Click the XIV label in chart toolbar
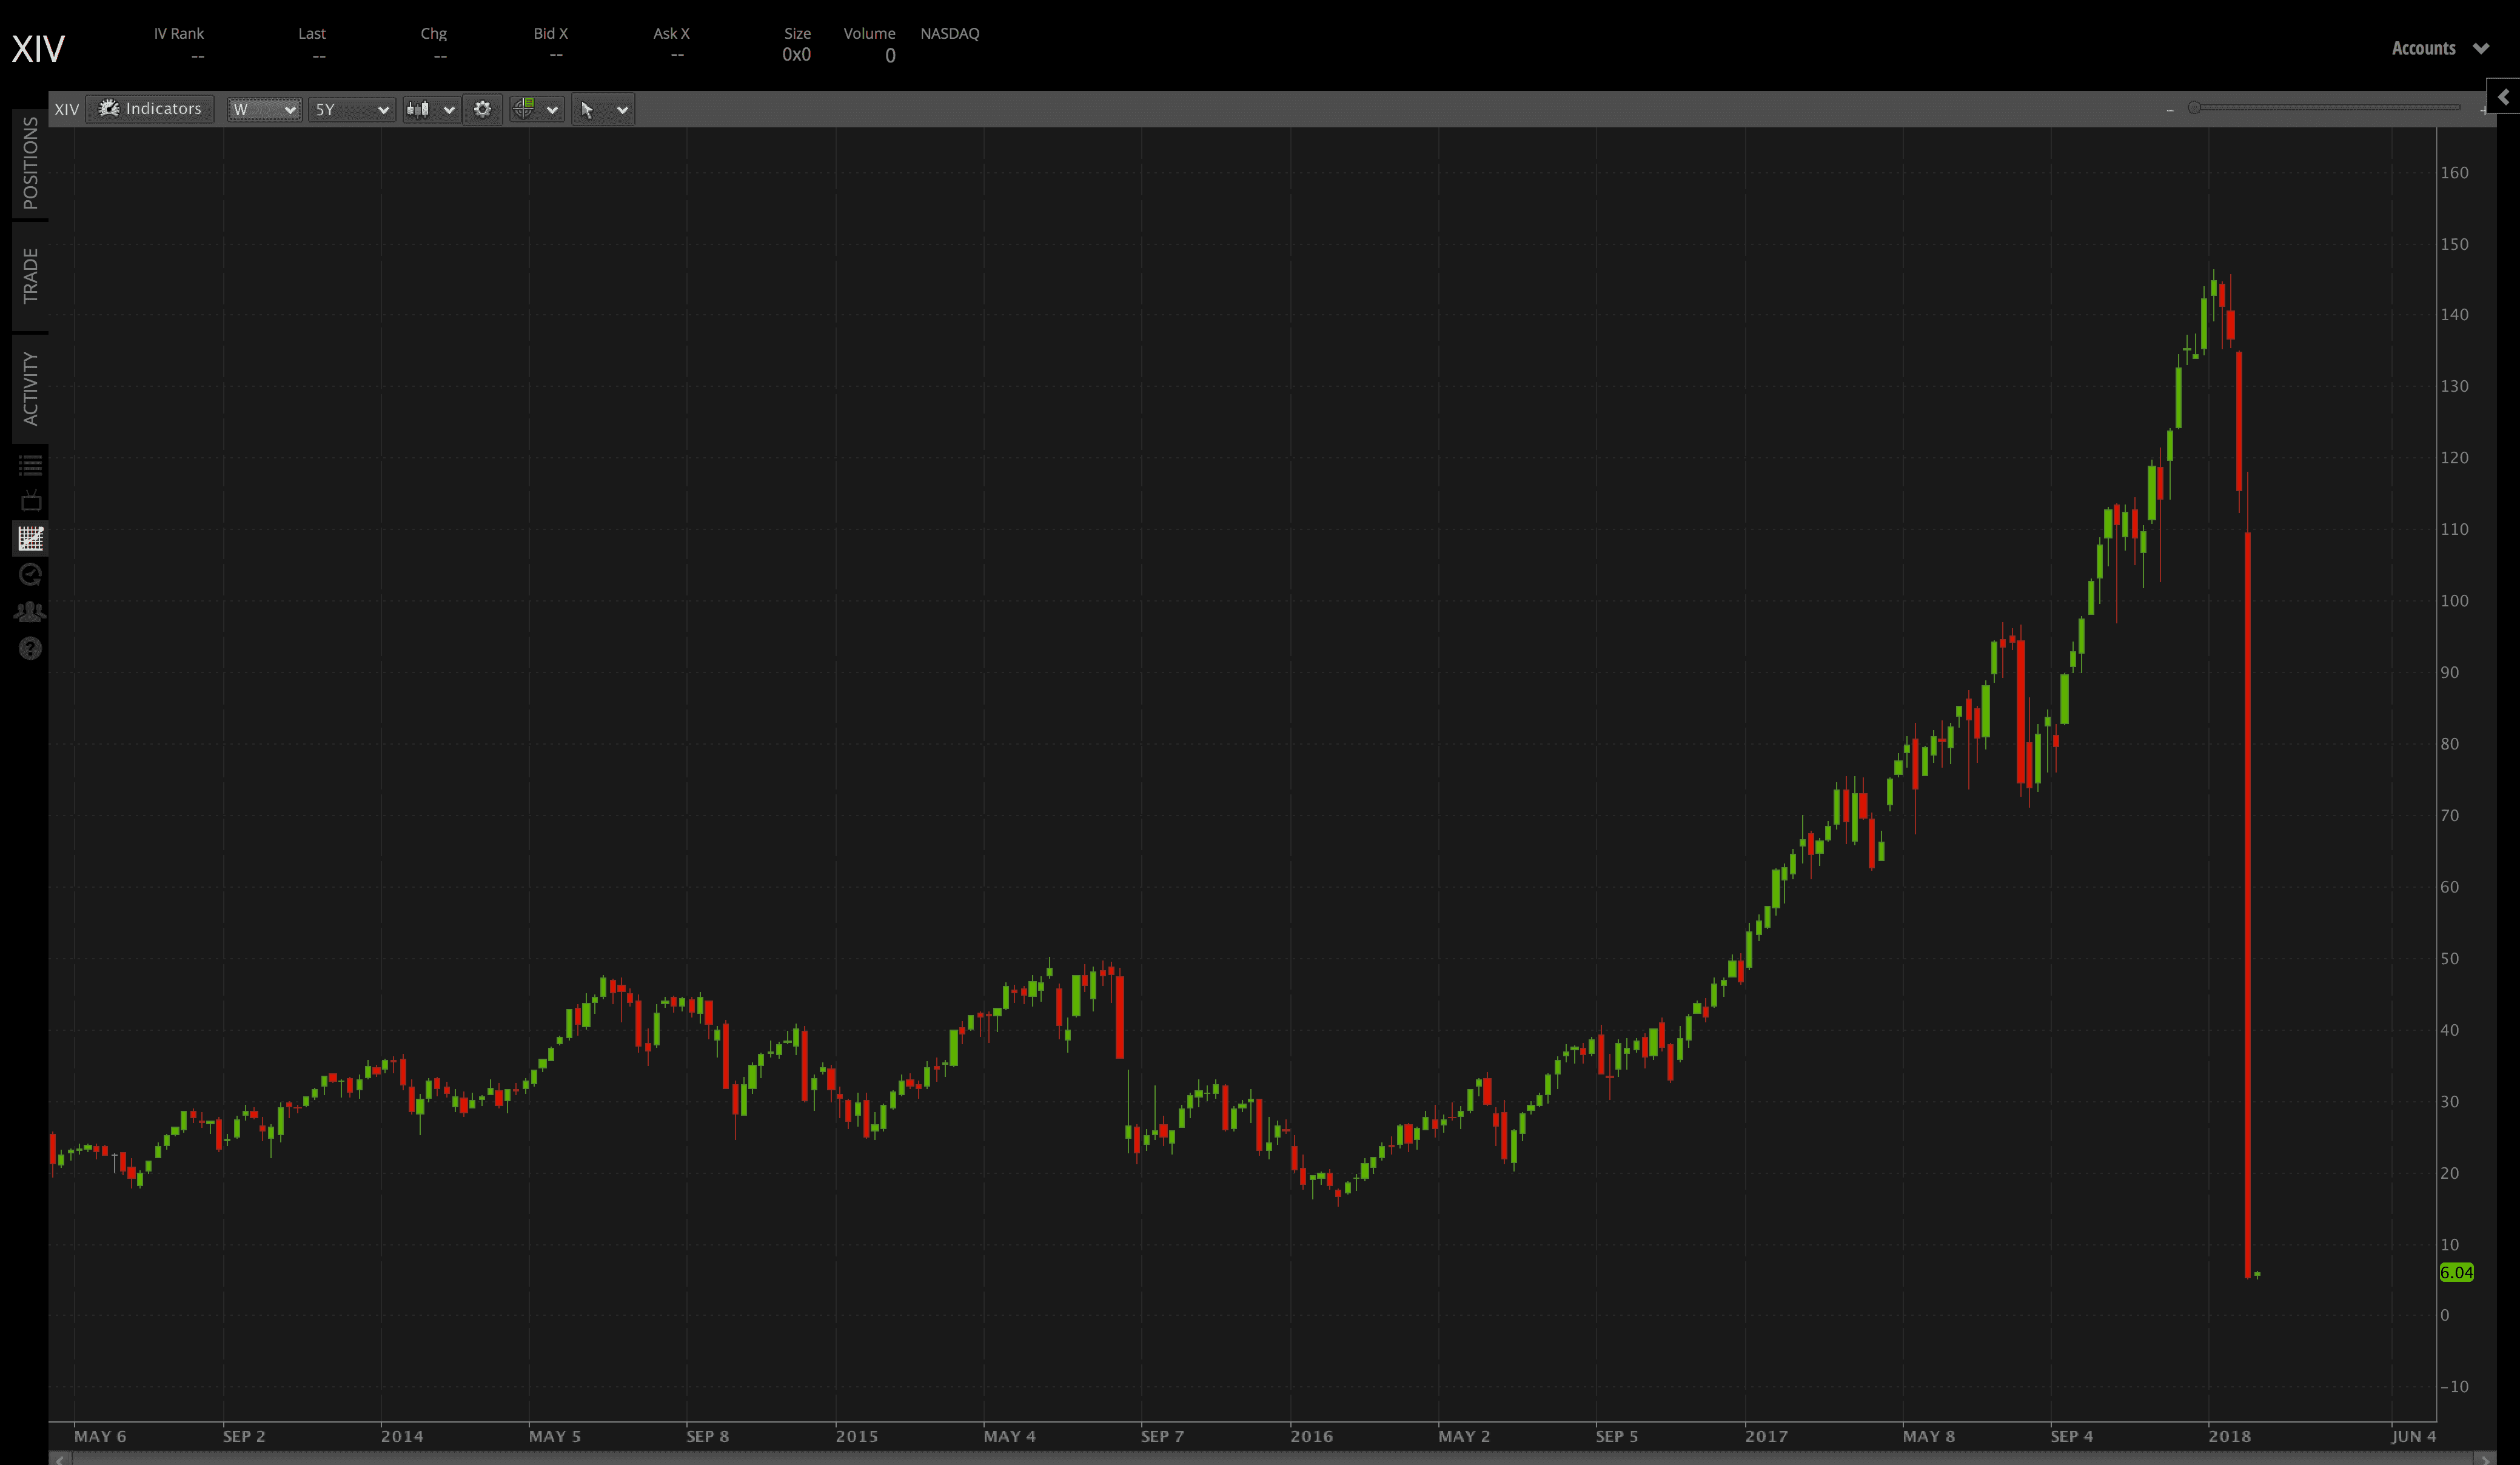 coord(66,110)
